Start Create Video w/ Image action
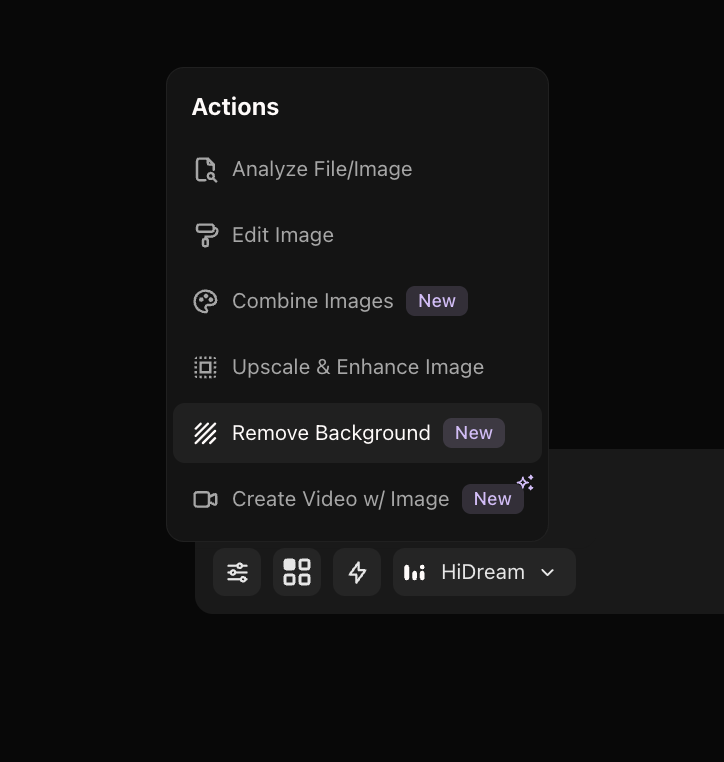This screenshot has width=724, height=762. pyautogui.click(x=357, y=499)
